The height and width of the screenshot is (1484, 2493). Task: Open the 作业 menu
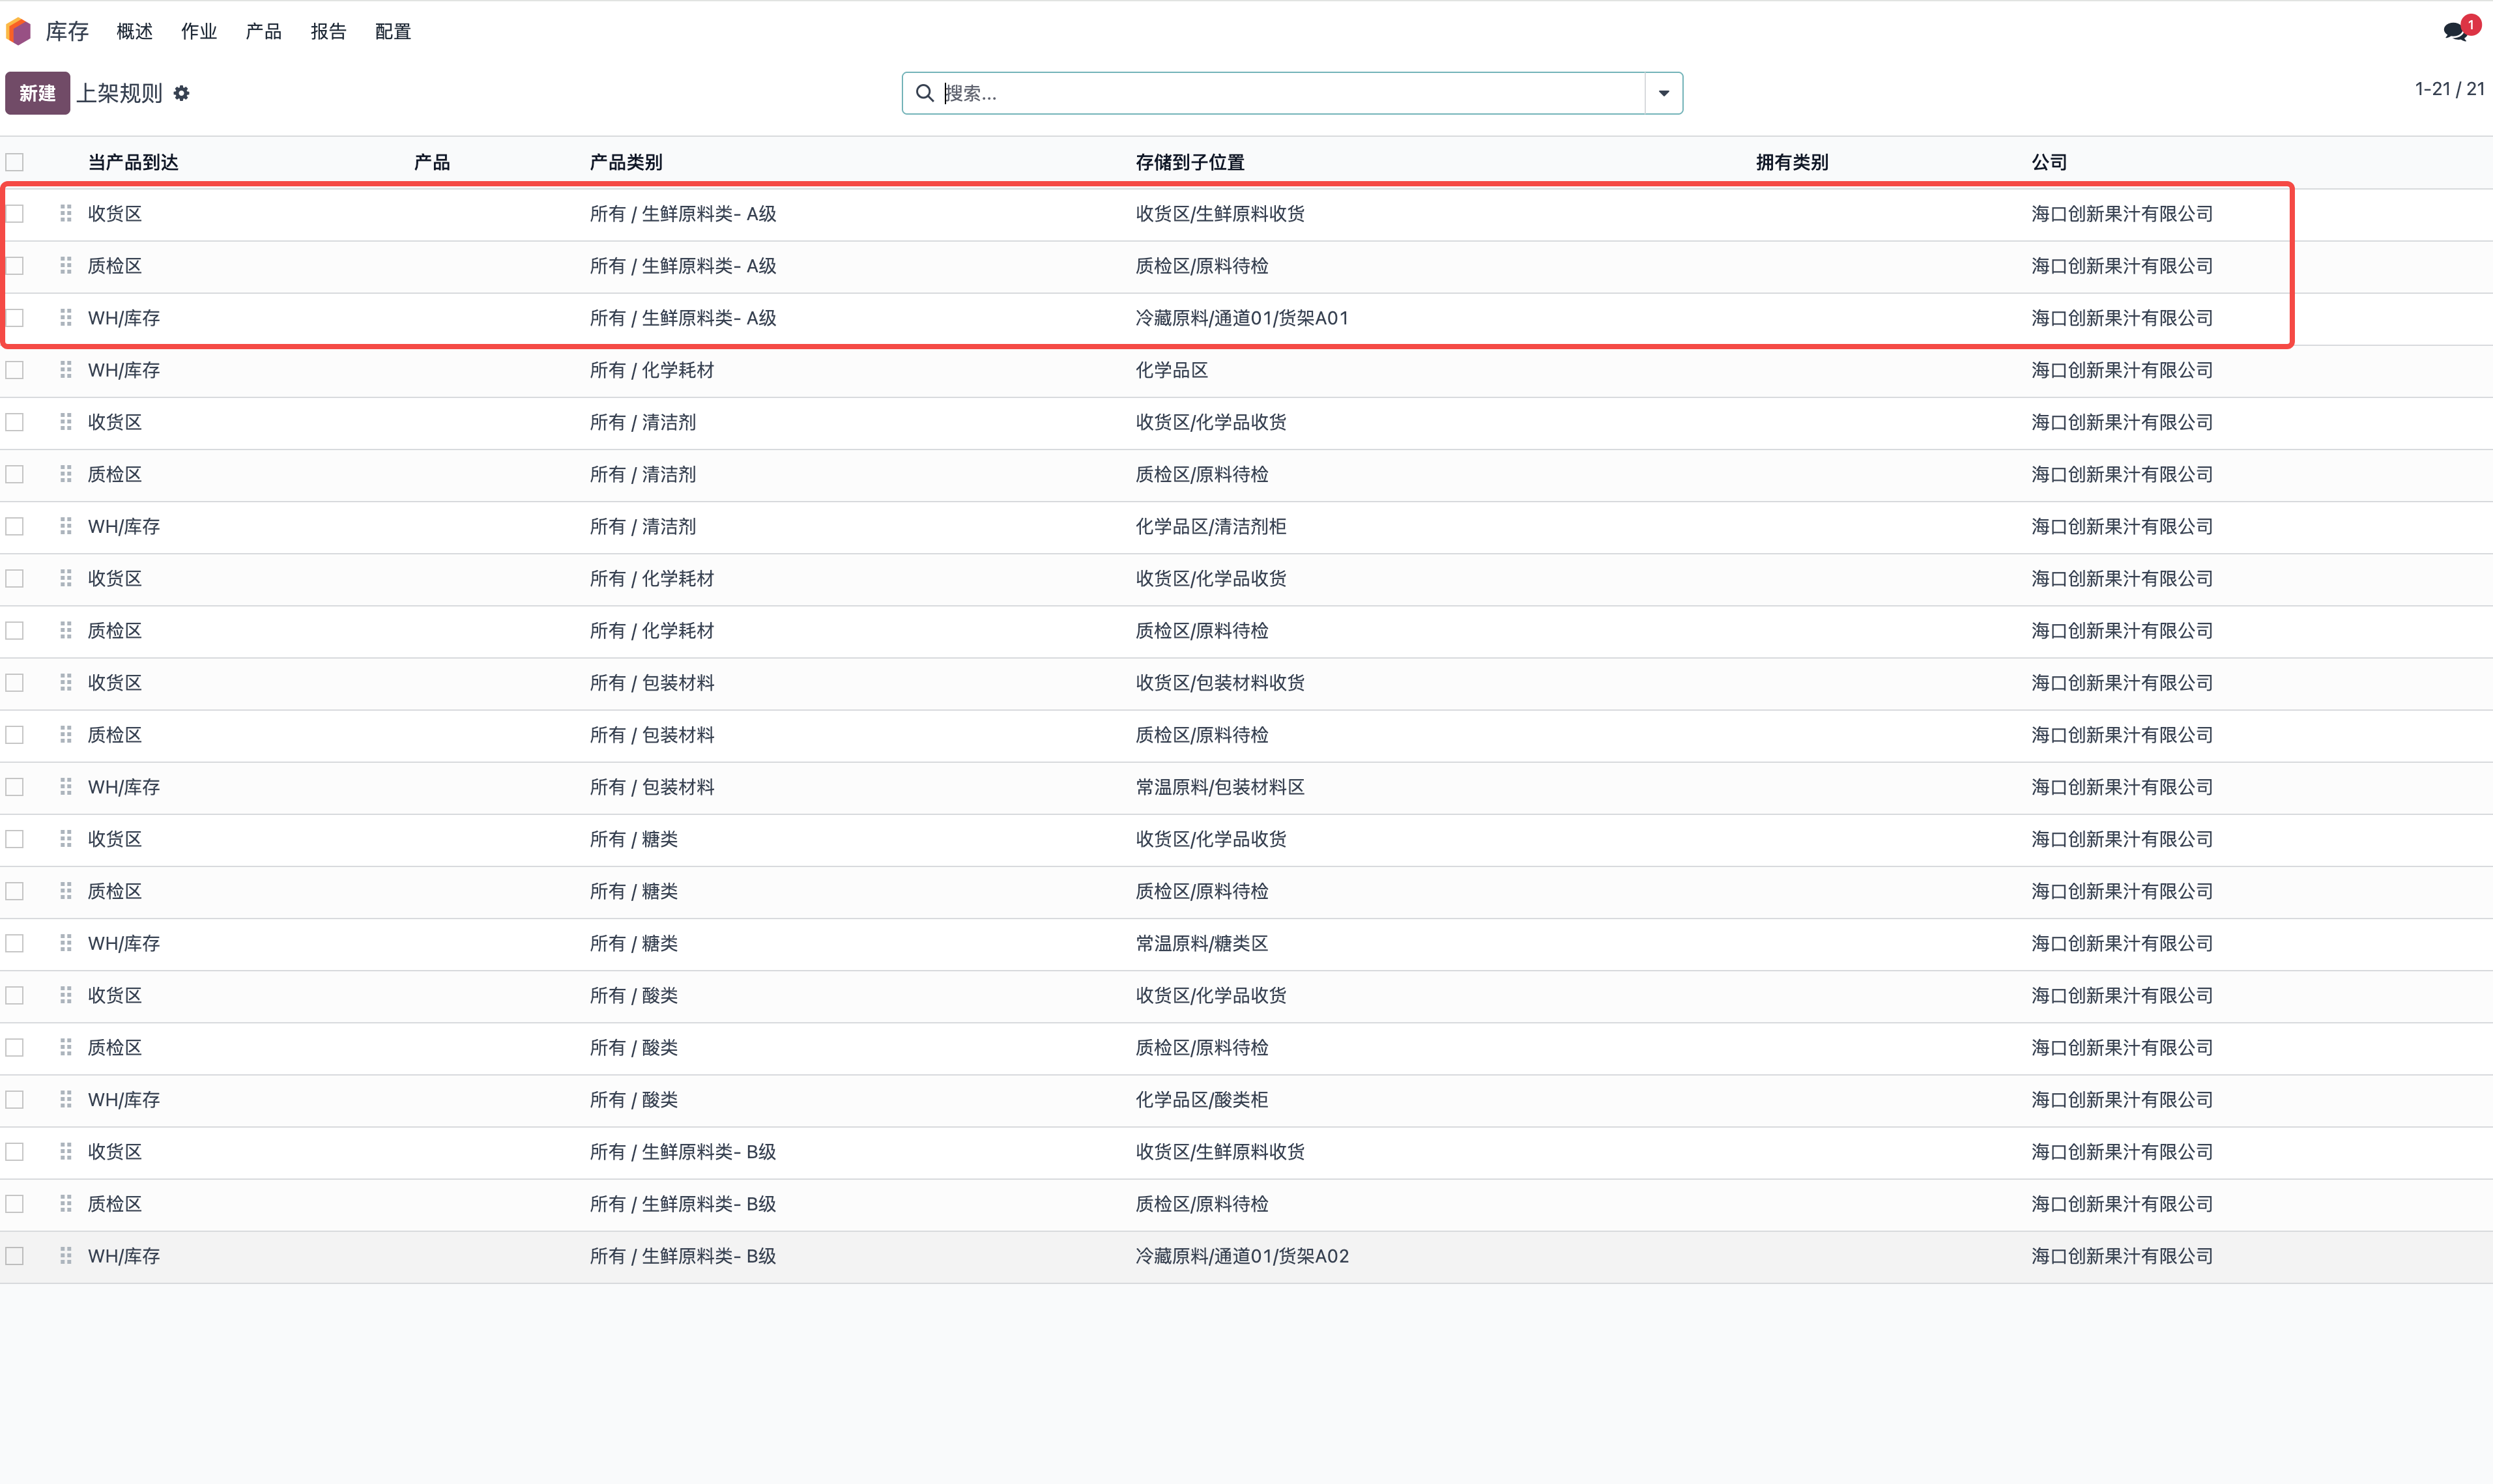199,32
